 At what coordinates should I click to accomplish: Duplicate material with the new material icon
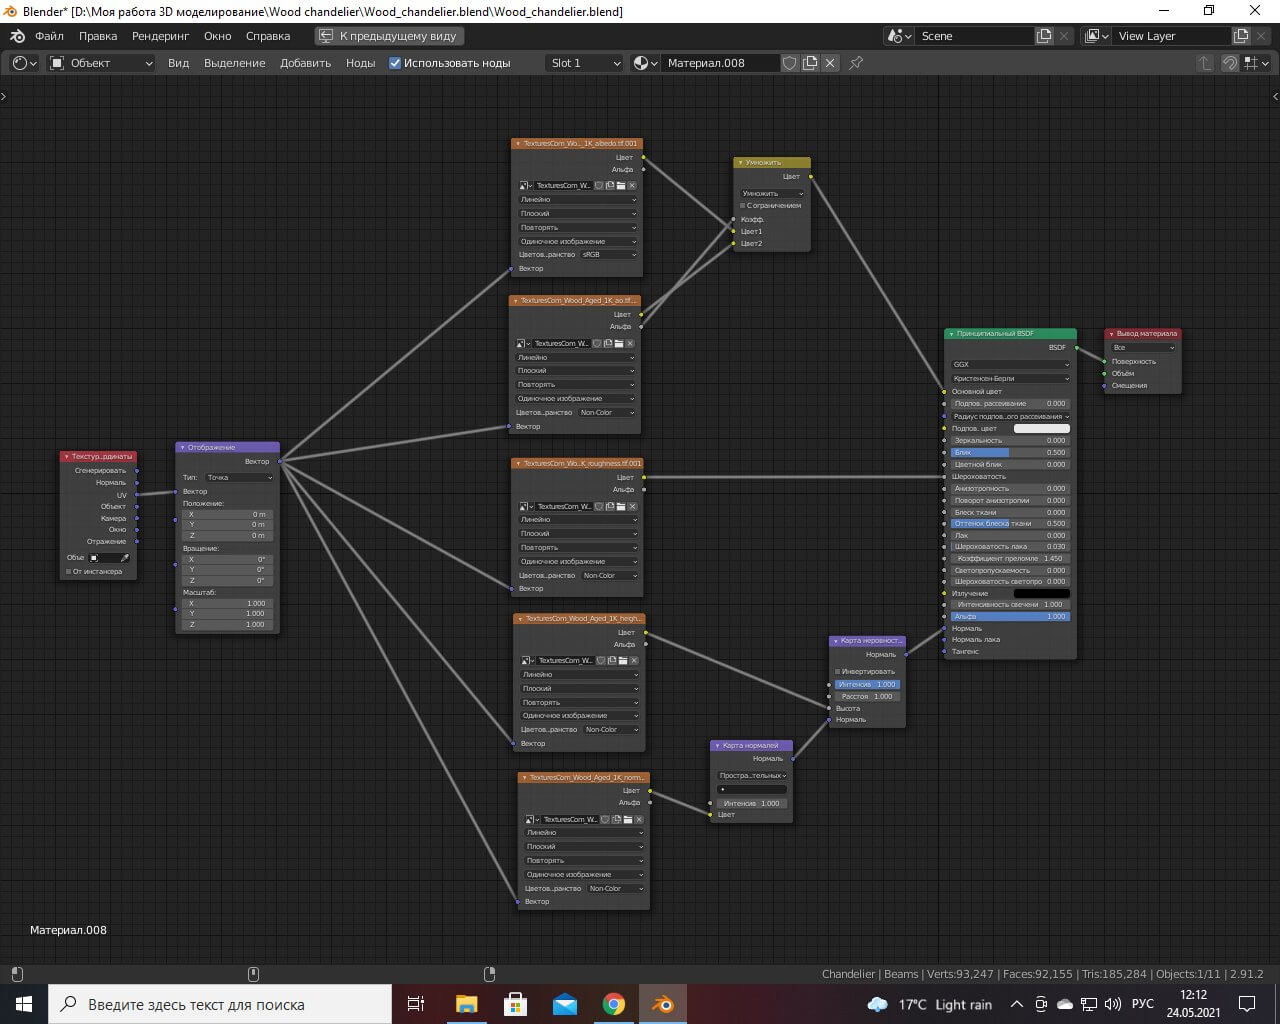810,63
